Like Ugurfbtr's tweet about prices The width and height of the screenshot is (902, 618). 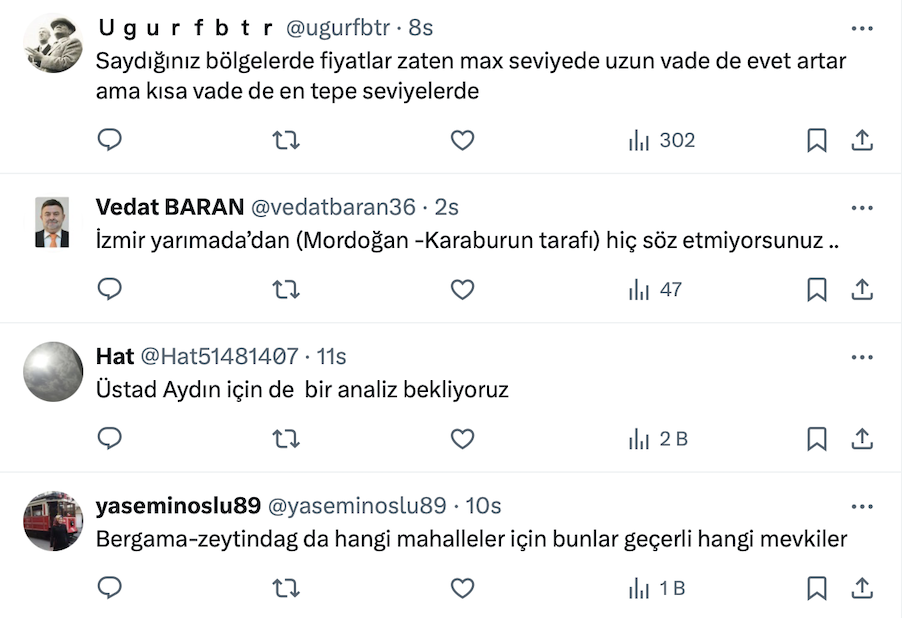tap(462, 141)
